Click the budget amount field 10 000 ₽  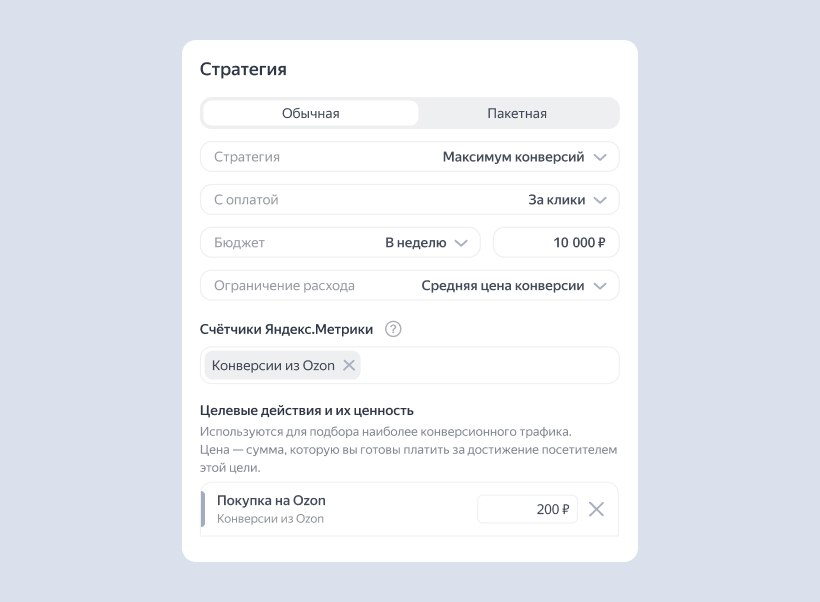click(556, 243)
